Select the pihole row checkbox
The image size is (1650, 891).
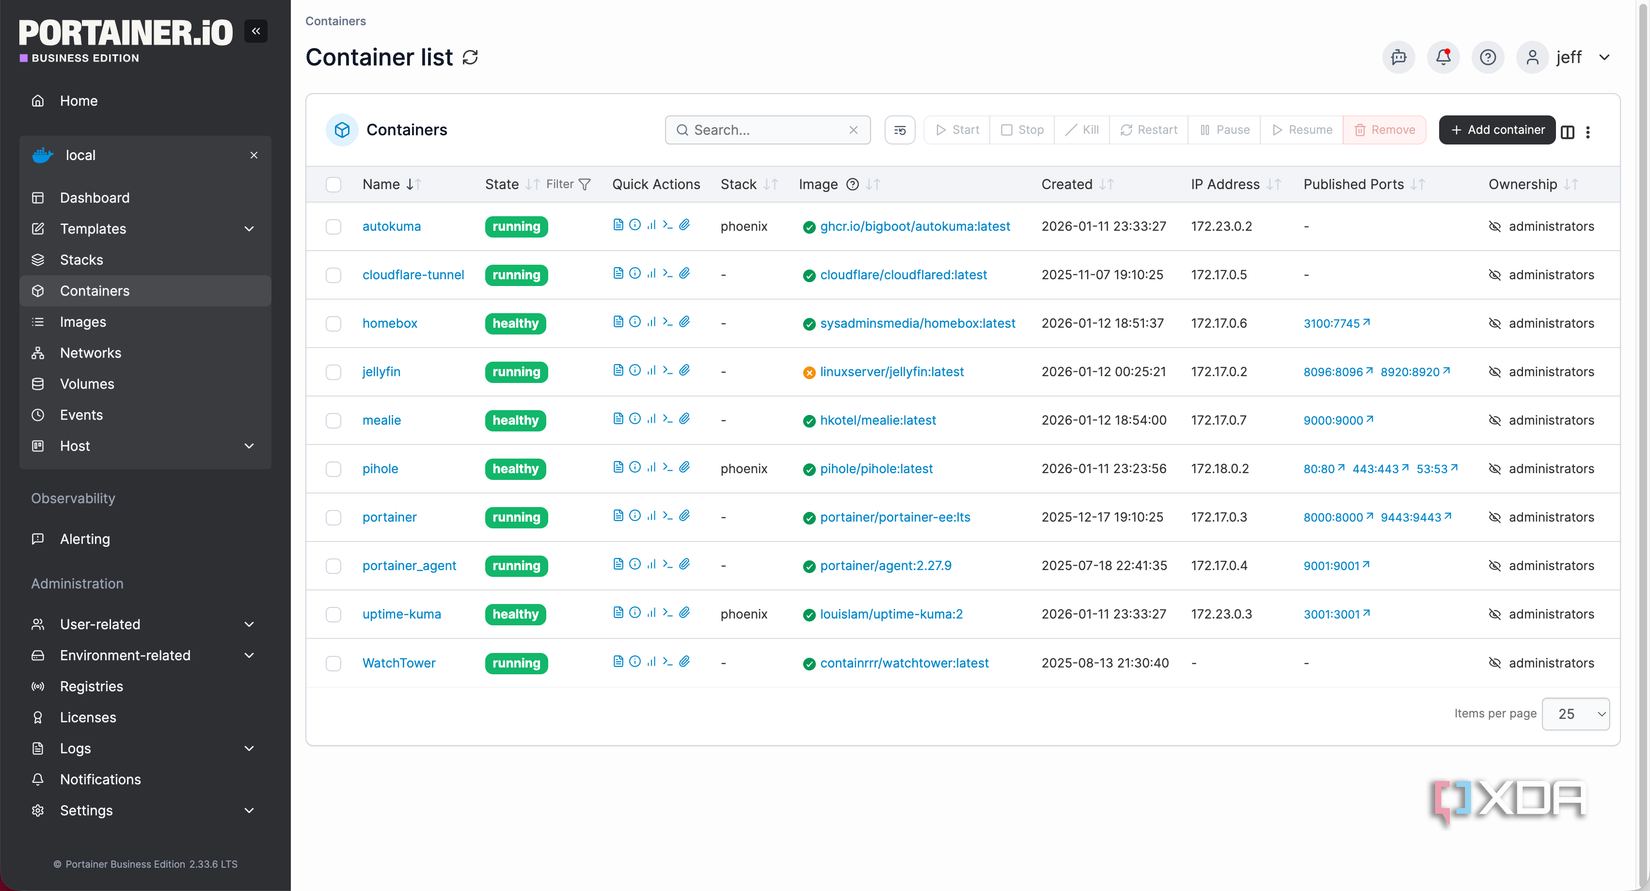(x=334, y=470)
